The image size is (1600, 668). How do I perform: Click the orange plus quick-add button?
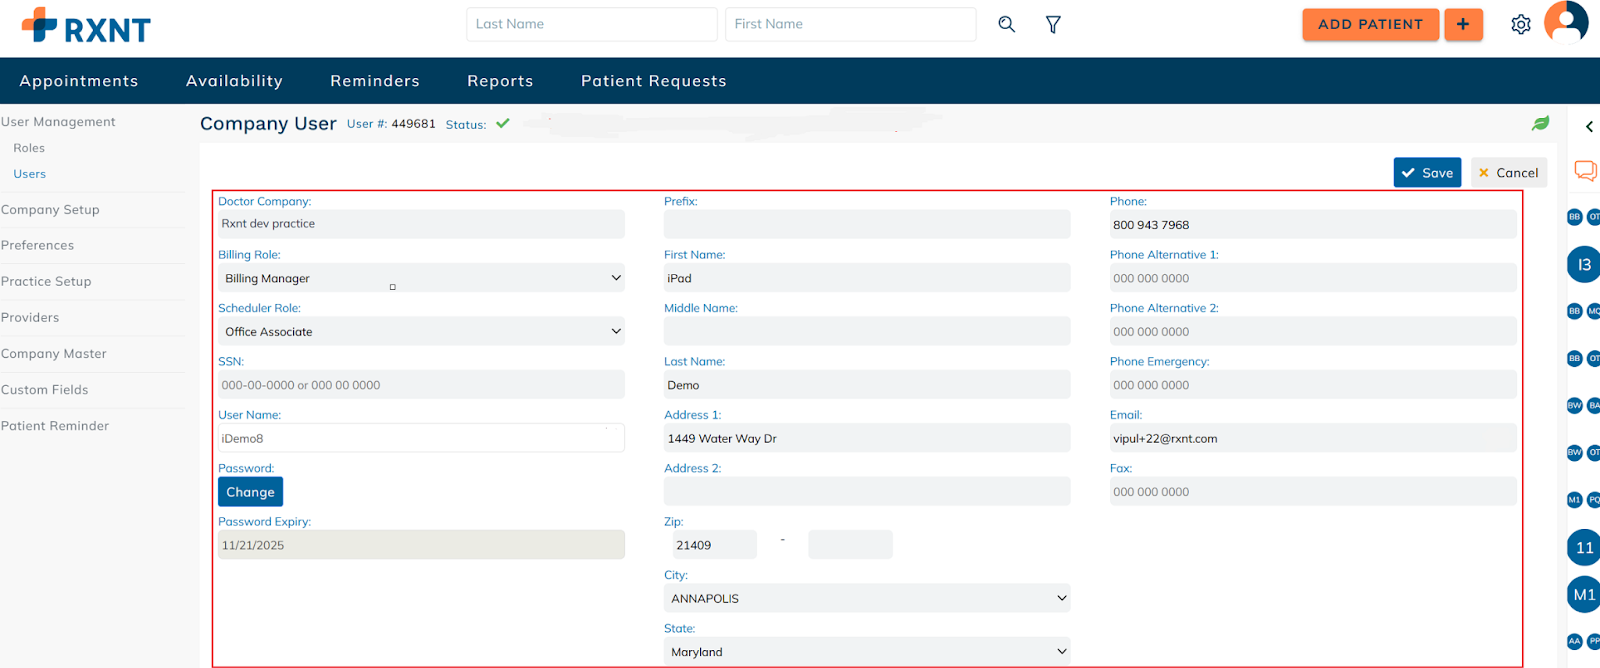(1463, 24)
